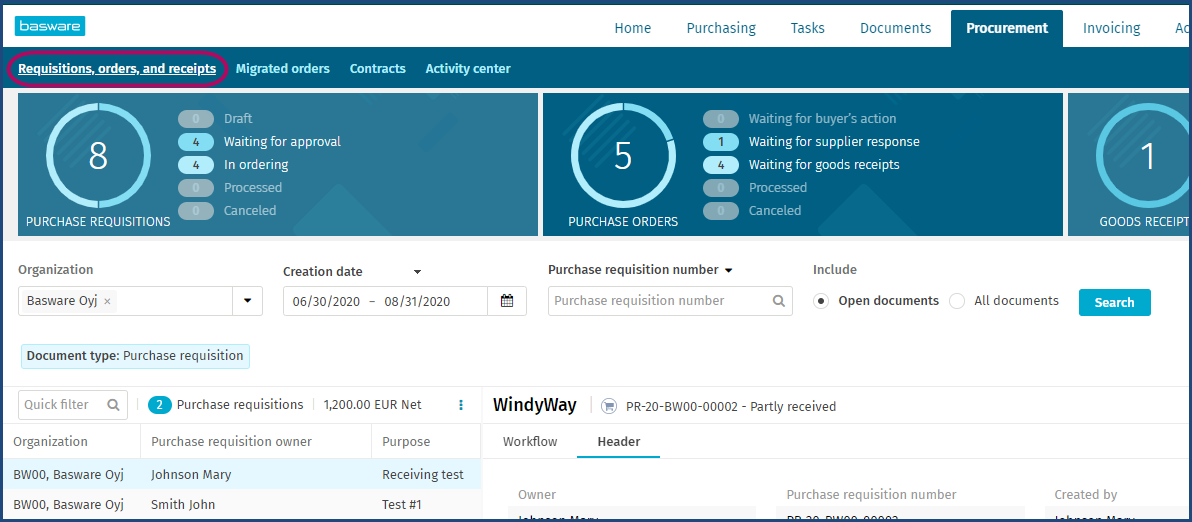The height and width of the screenshot is (522, 1192).
Task: Click the purchase requisition number search icon
Action: point(778,301)
